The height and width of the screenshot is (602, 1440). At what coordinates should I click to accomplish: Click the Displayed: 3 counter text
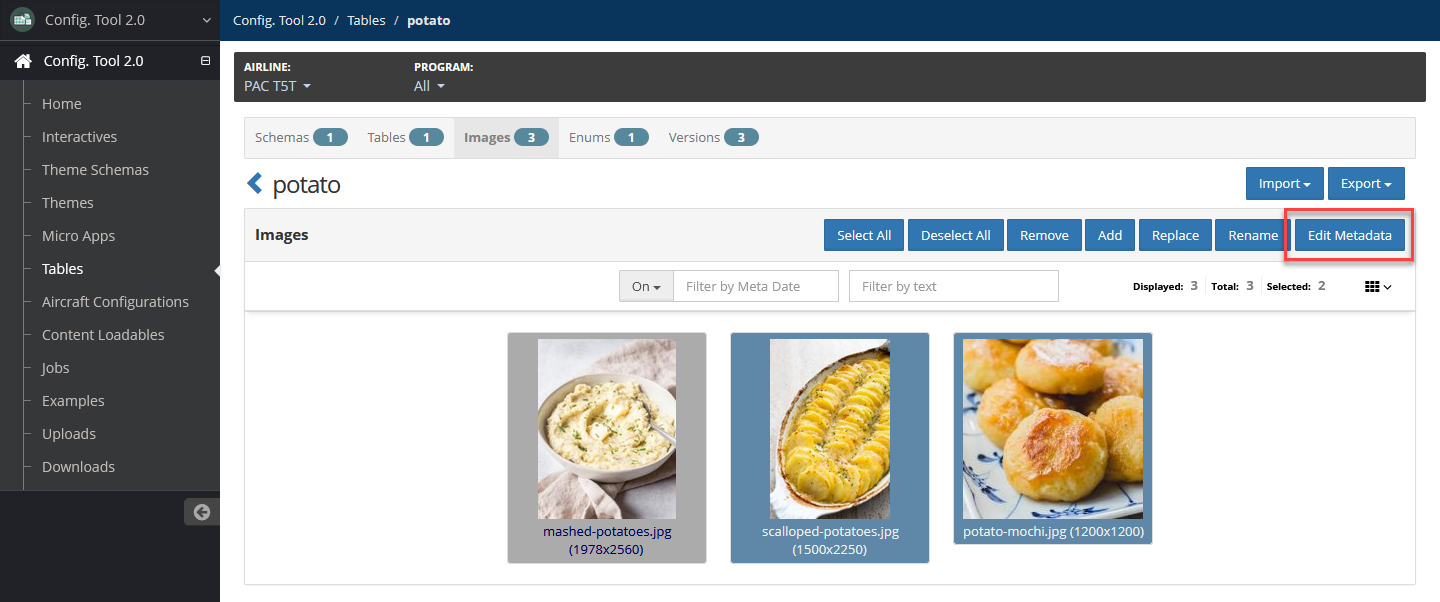pyautogui.click(x=1165, y=286)
